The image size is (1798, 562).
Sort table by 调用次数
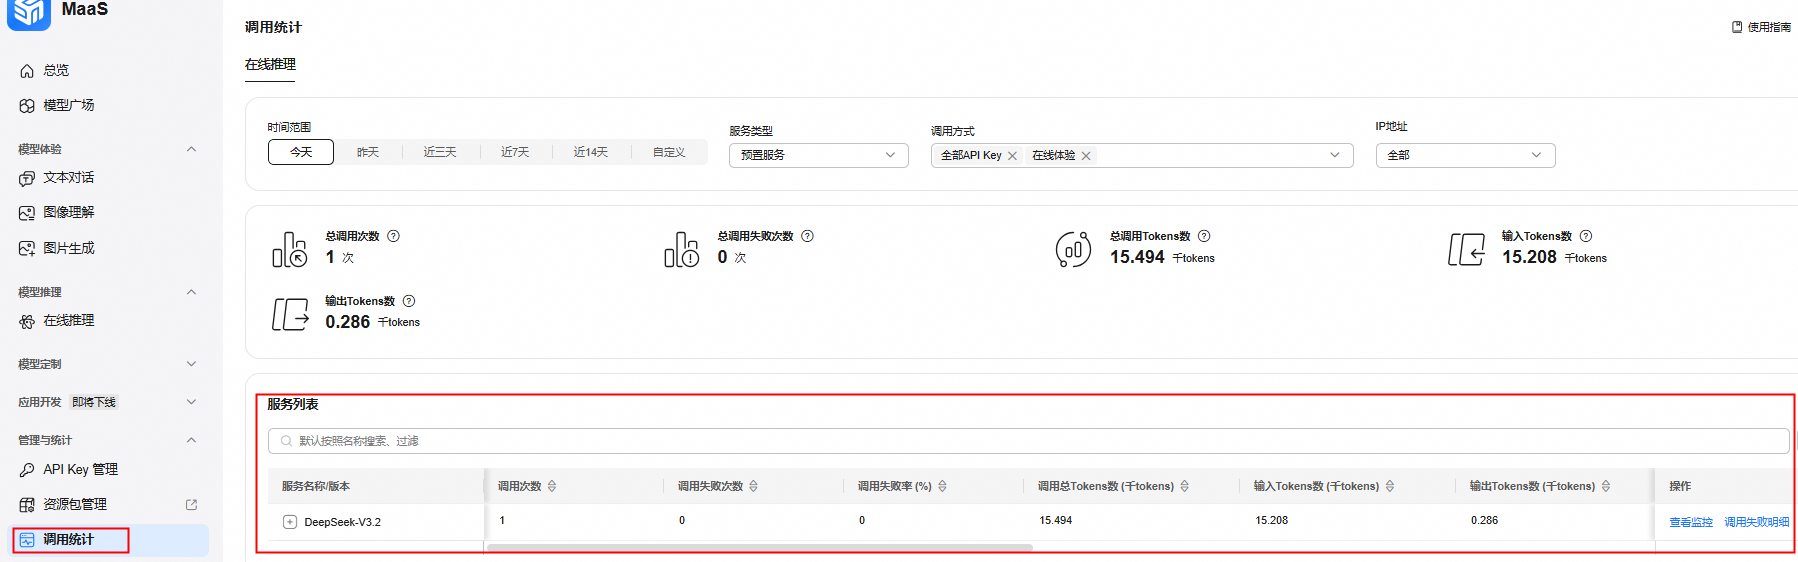(552, 486)
